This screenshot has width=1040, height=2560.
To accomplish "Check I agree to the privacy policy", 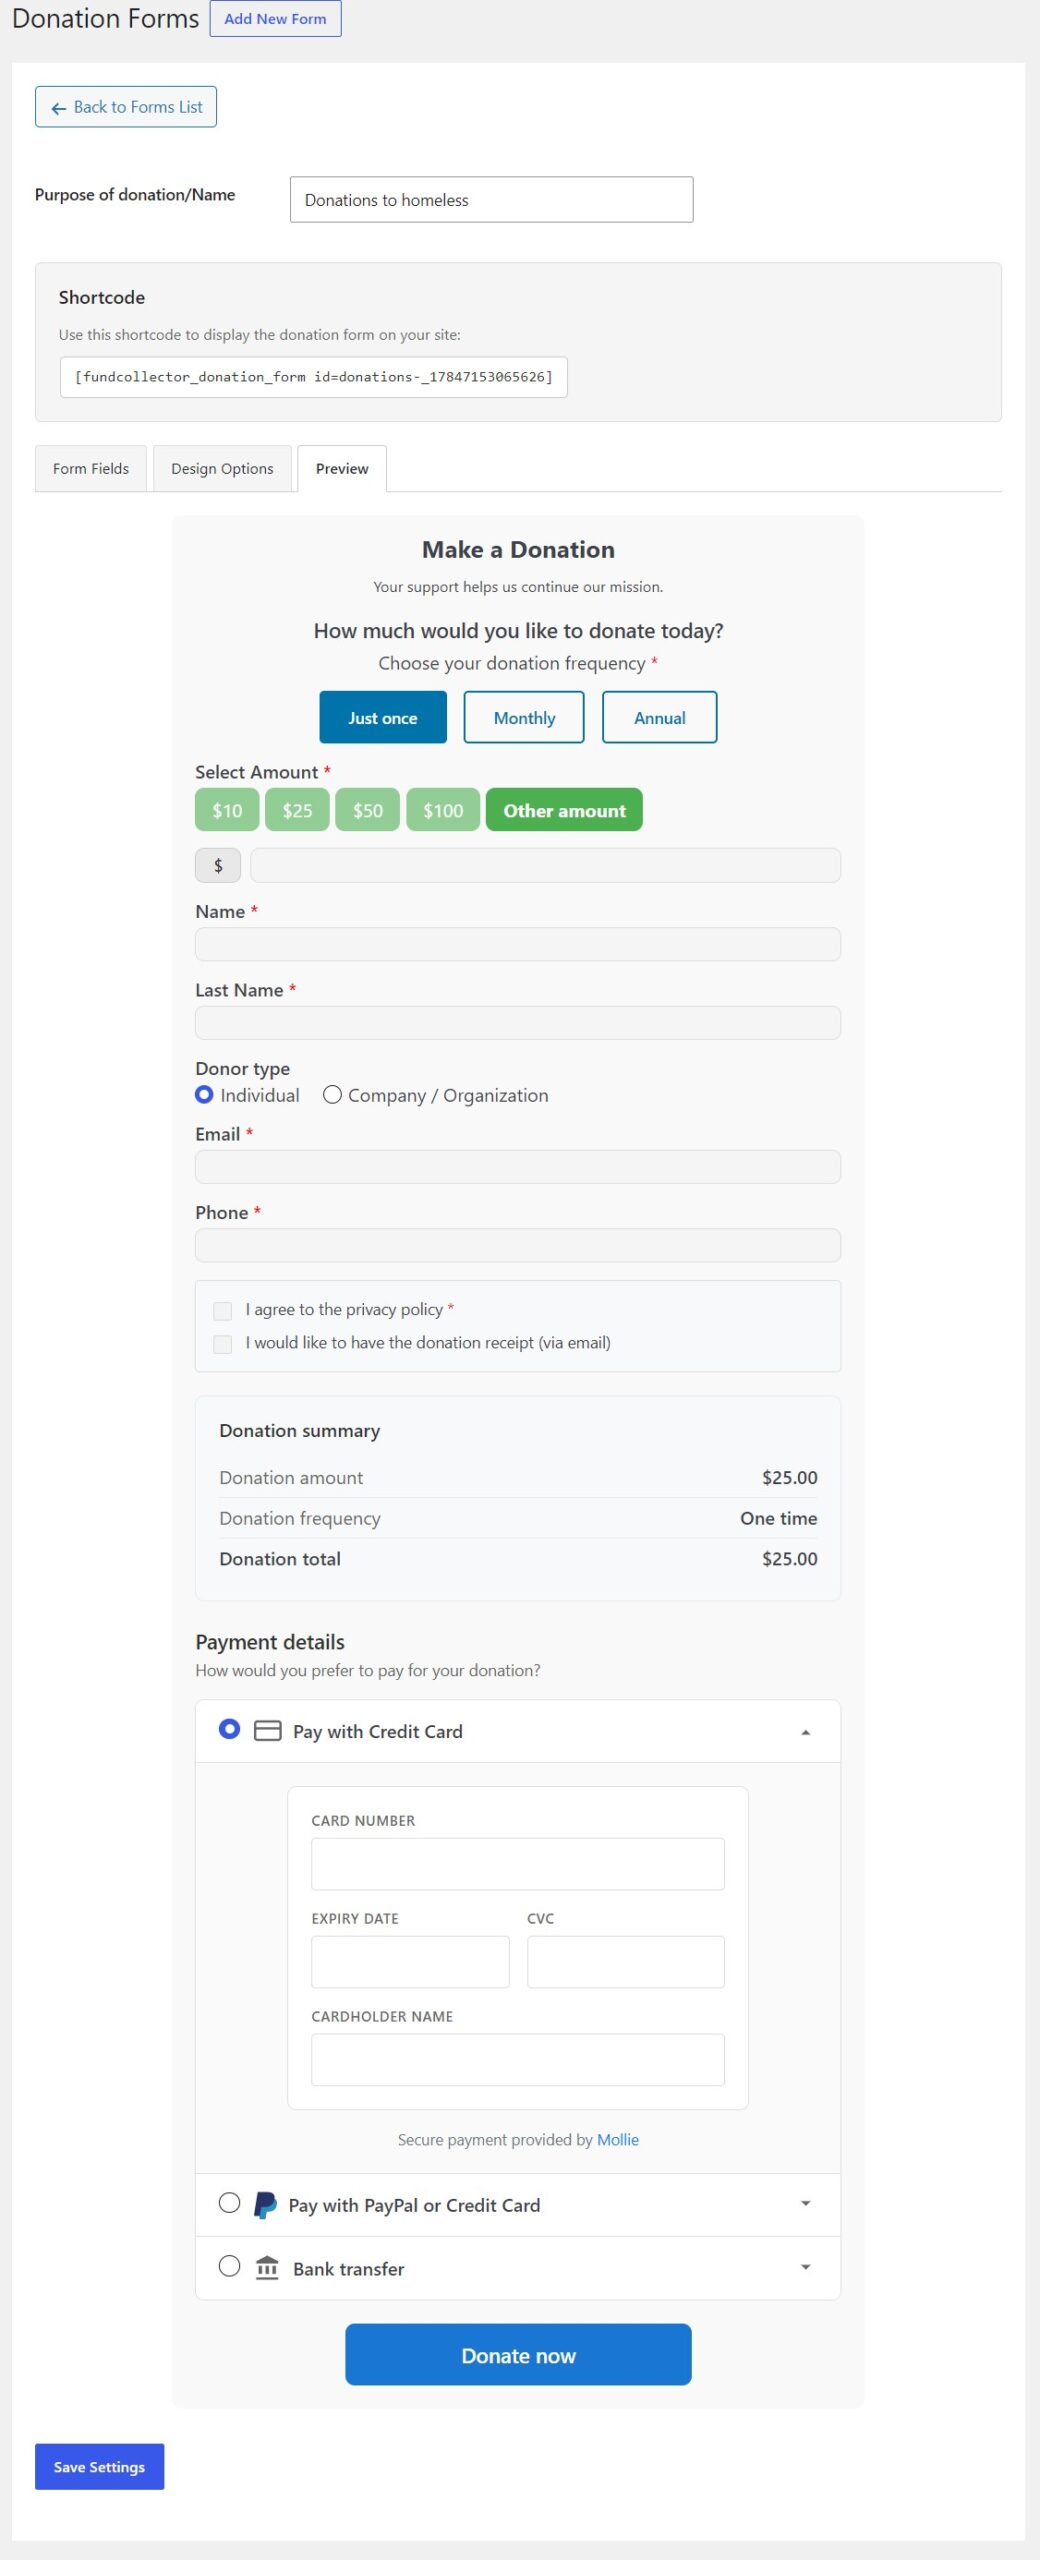I will (x=223, y=1311).
